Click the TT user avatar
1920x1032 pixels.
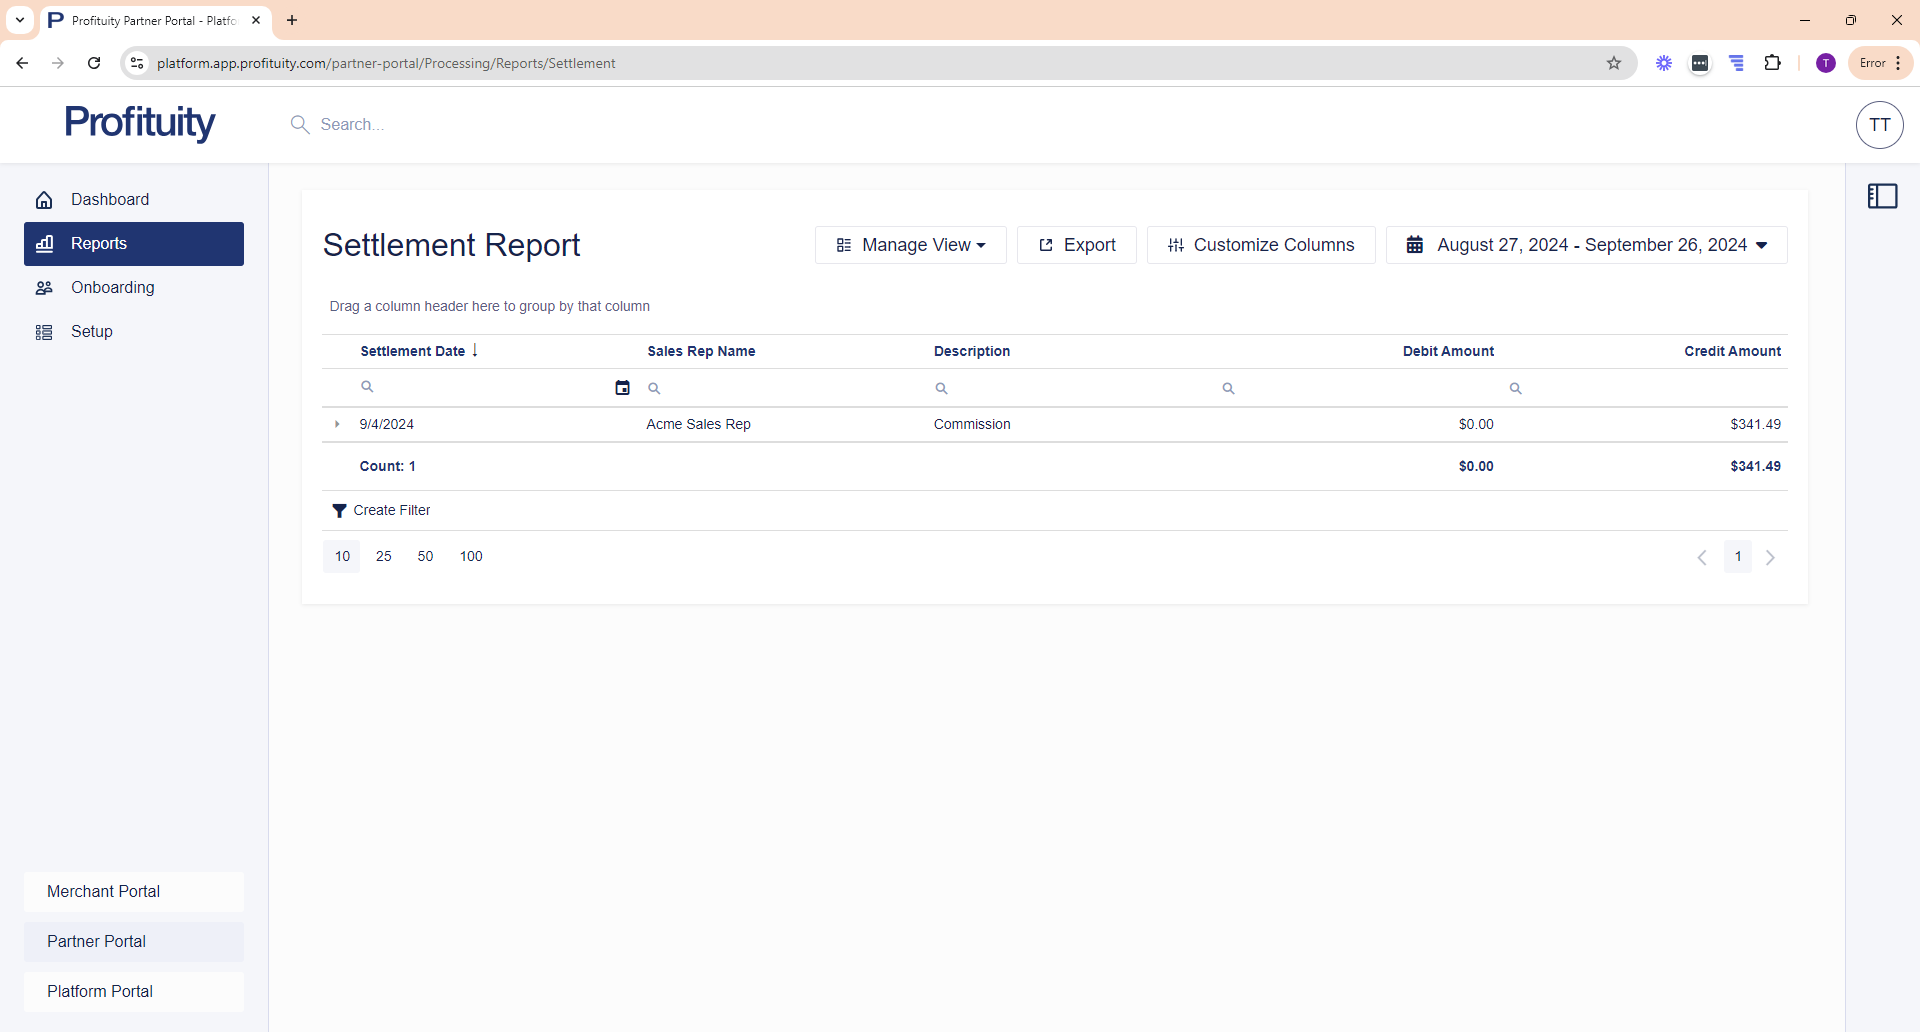point(1879,125)
